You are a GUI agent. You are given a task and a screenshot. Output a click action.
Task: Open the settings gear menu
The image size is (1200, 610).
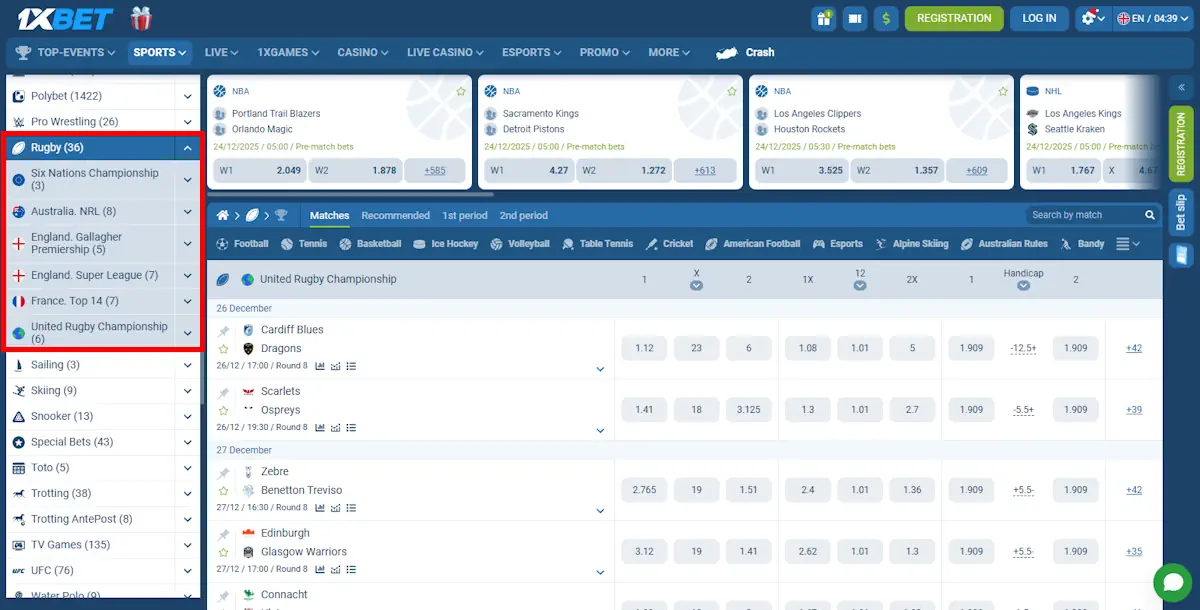tap(1091, 18)
